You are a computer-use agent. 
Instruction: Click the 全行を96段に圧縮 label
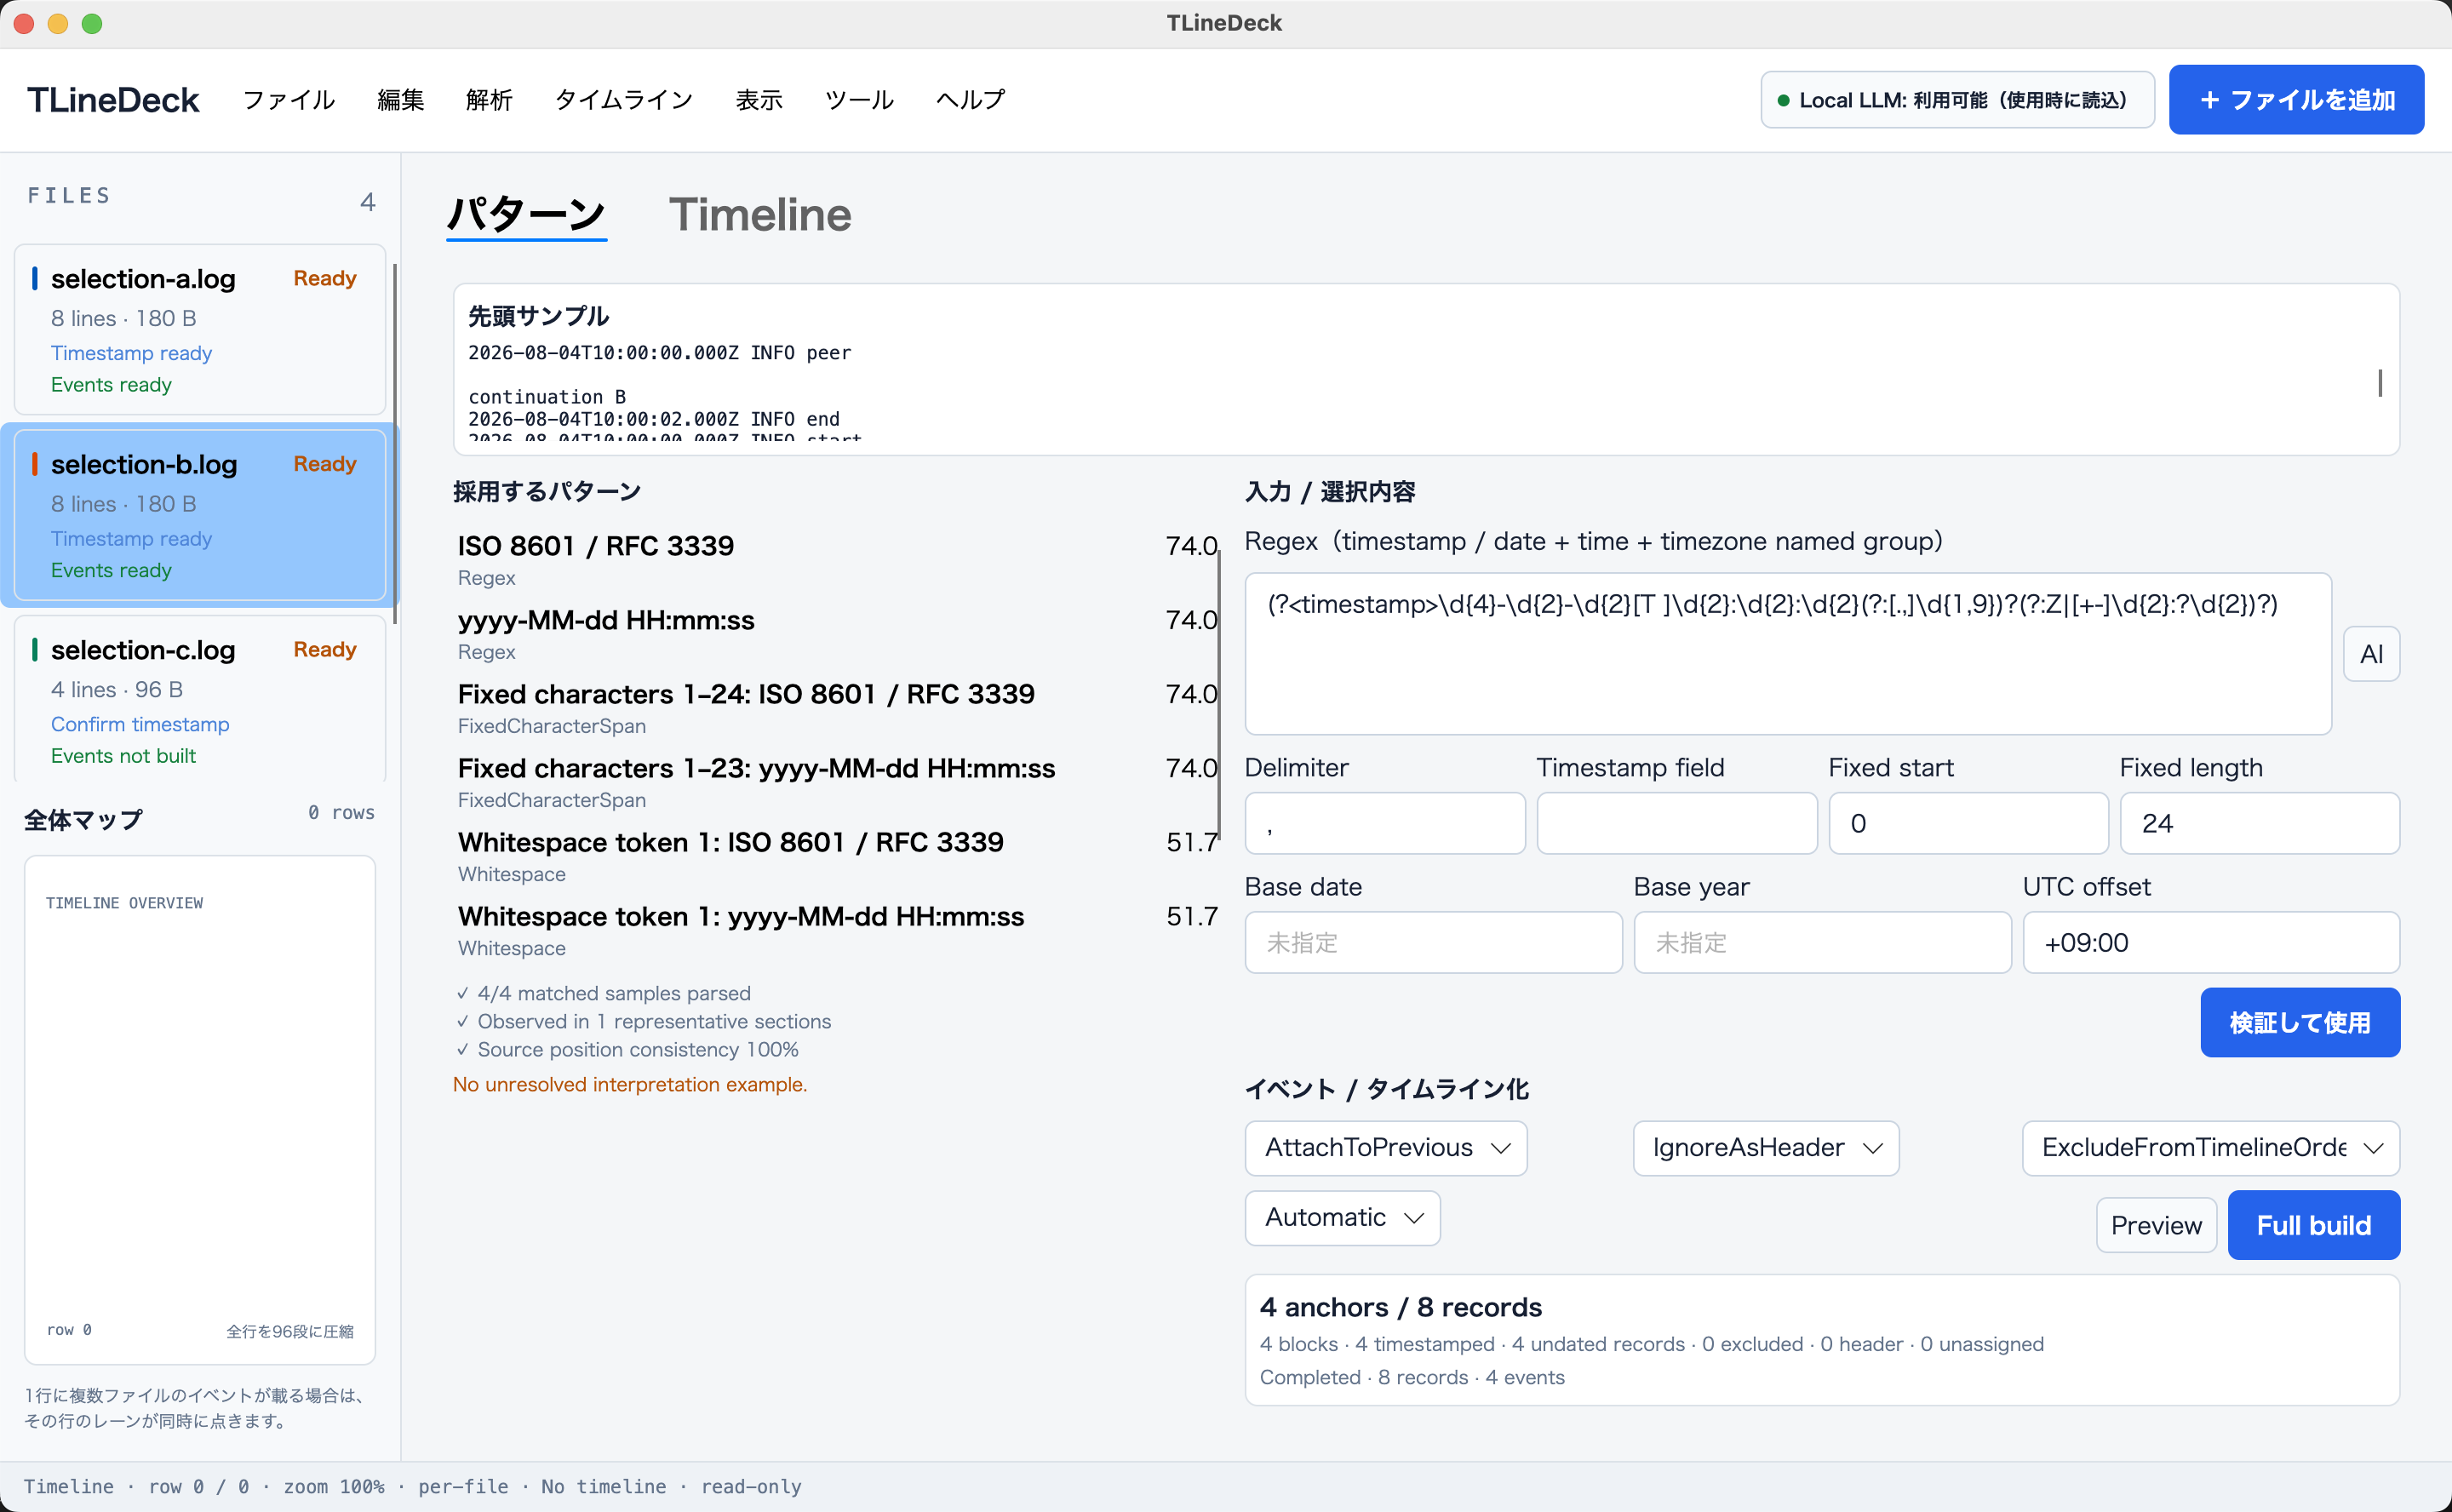tap(290, 1331)
